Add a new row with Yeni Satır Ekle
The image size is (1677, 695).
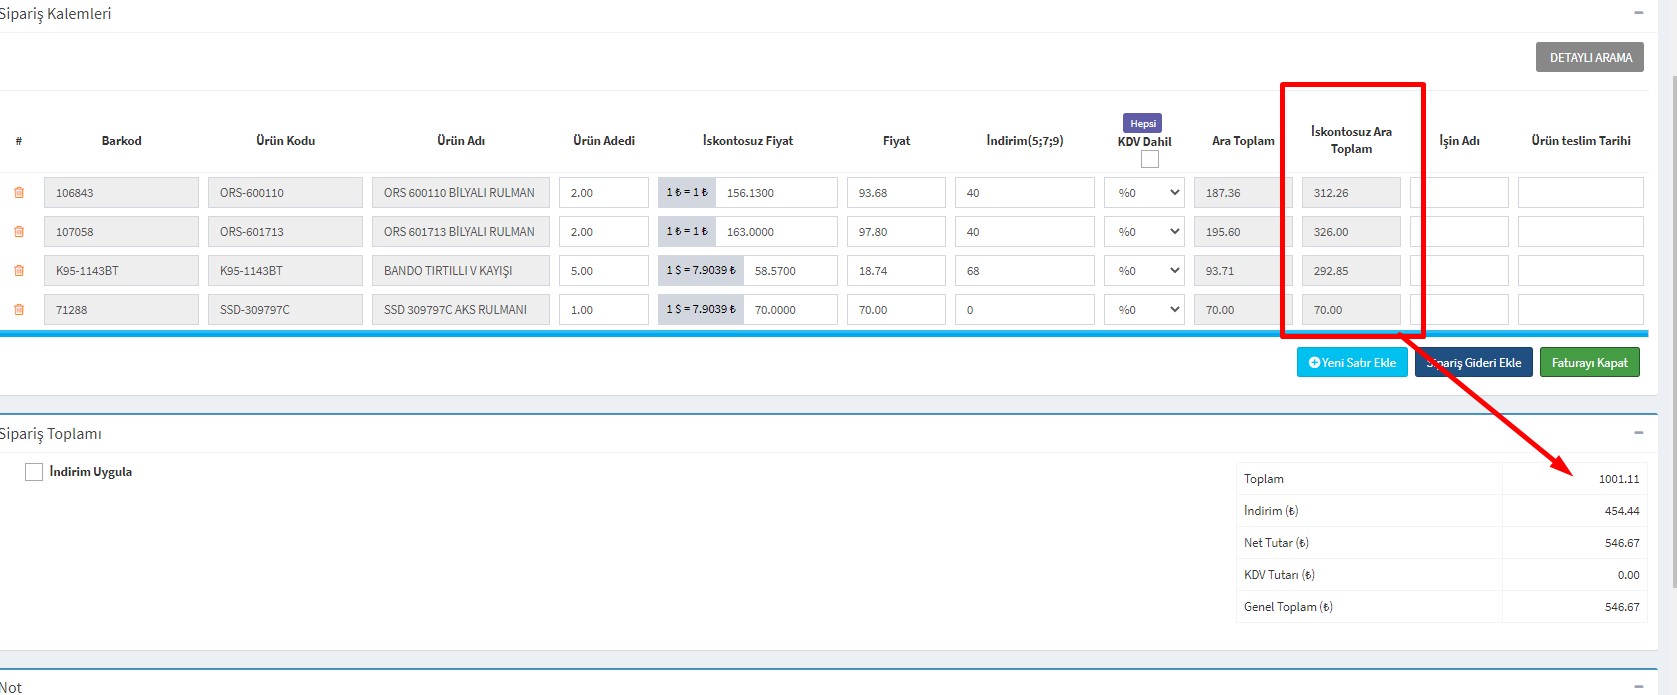(x=1352, y=363)
